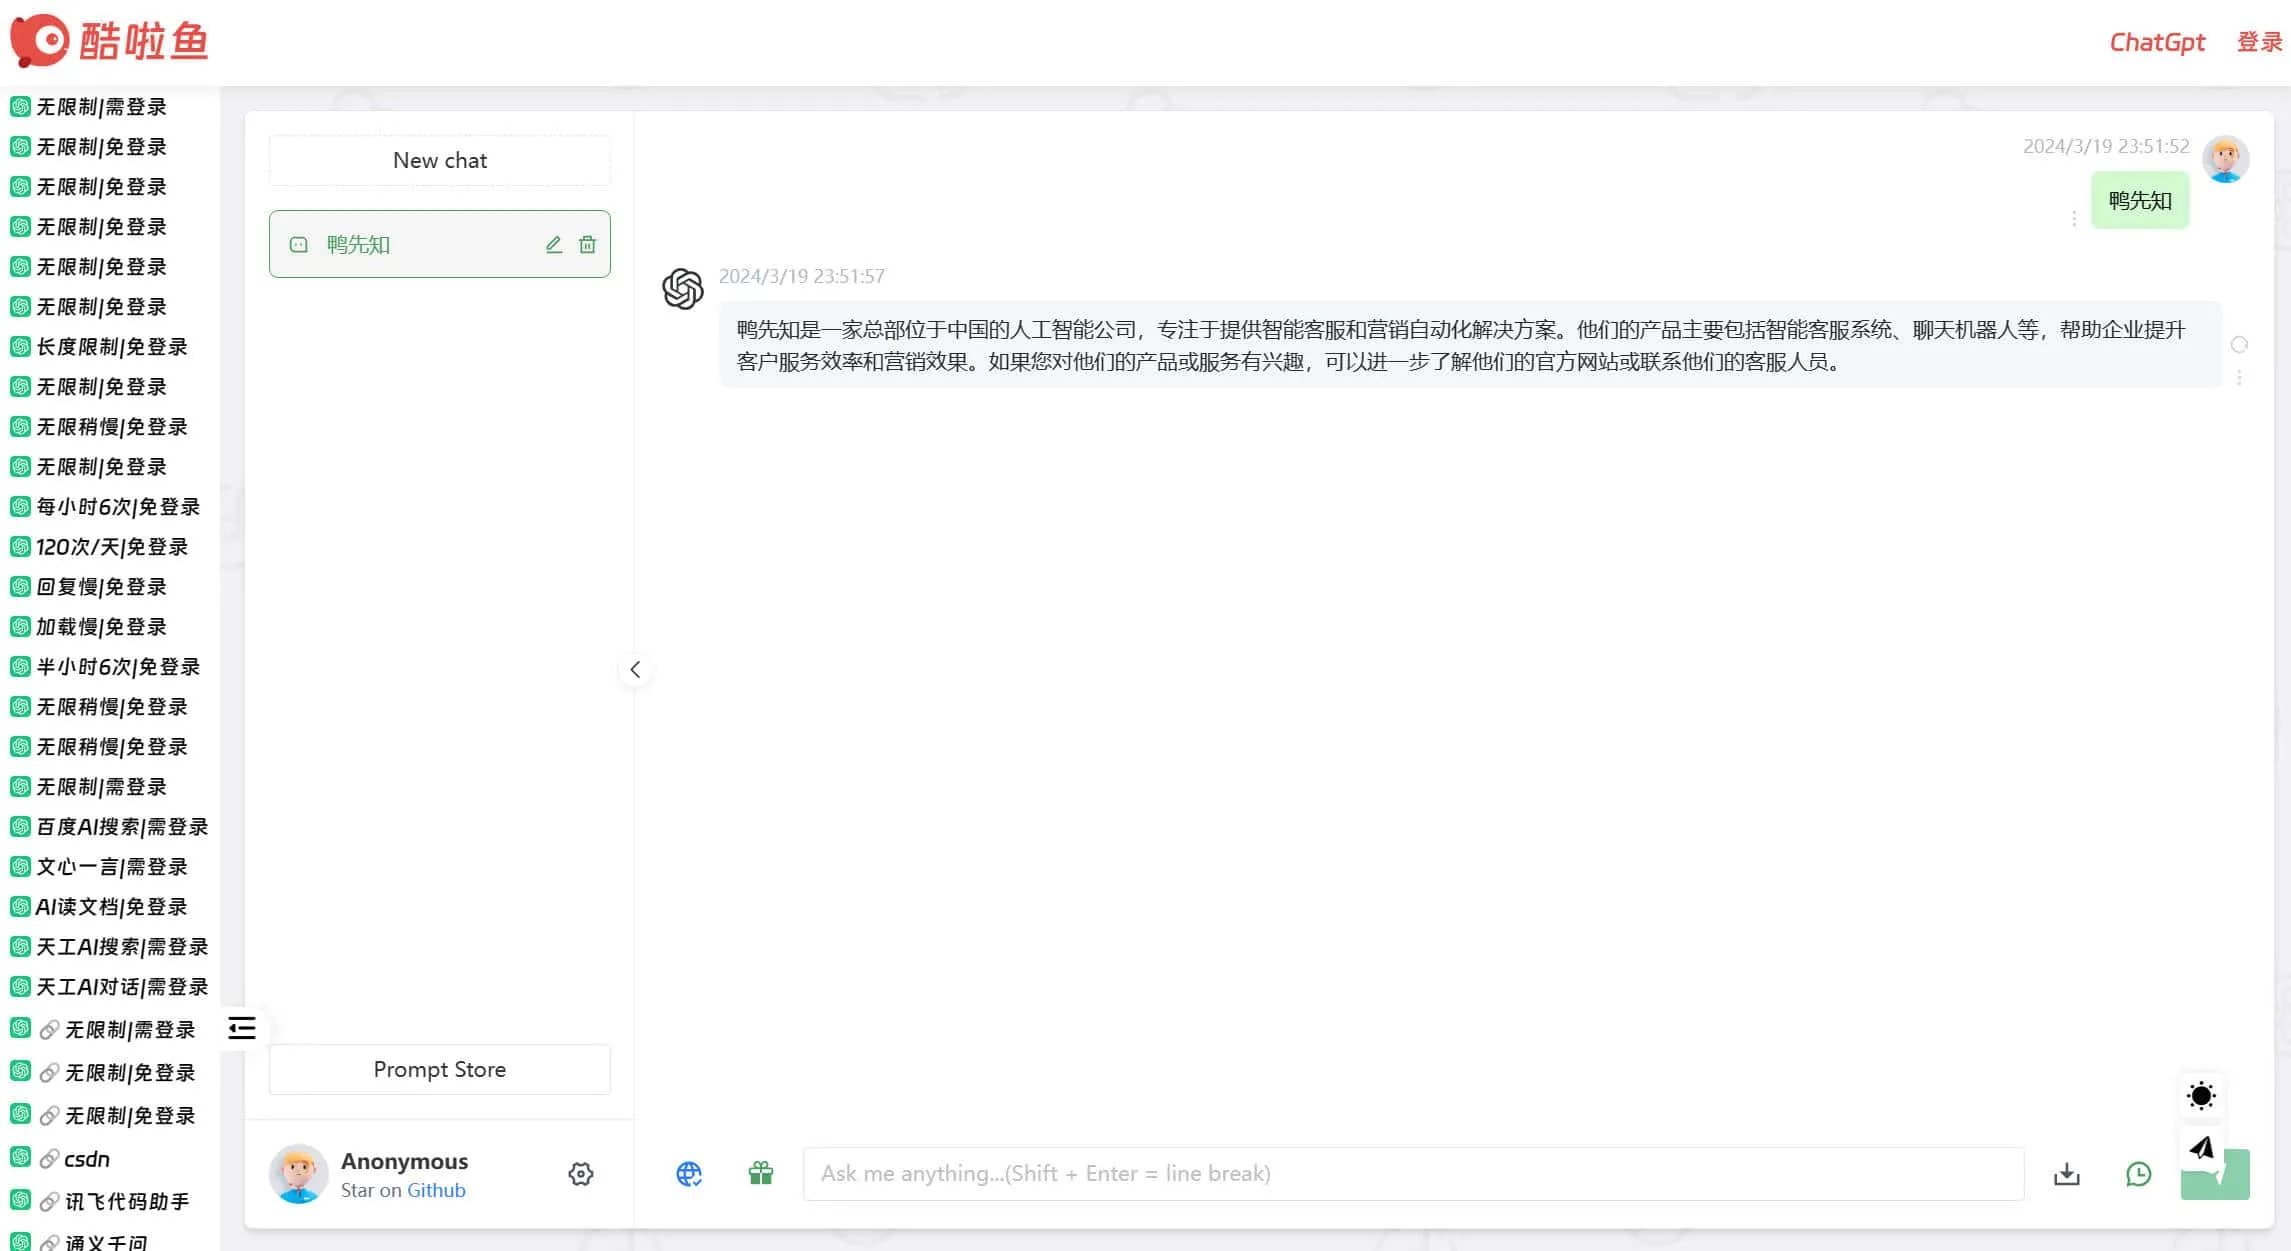This screenshot has width=2291, height=1251.
Task: Open the Prompt Store
Action: click(440, 1069)
